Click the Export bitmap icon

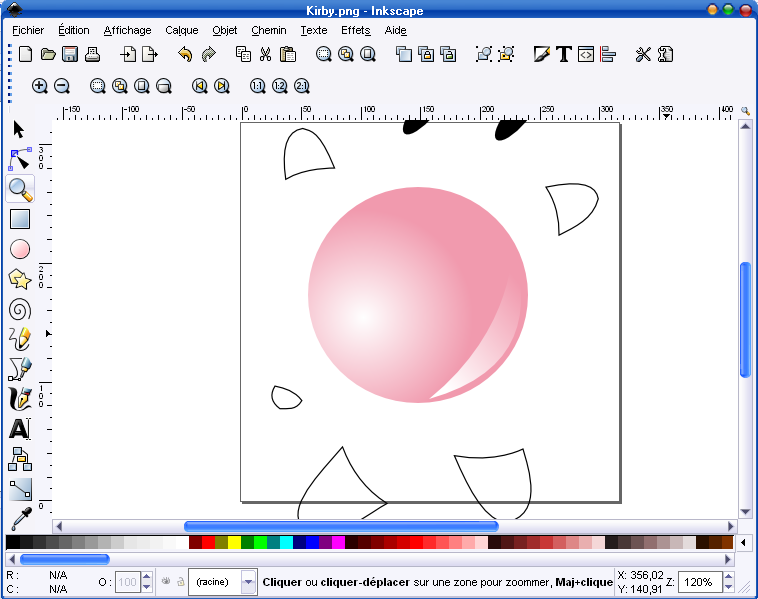150,54
